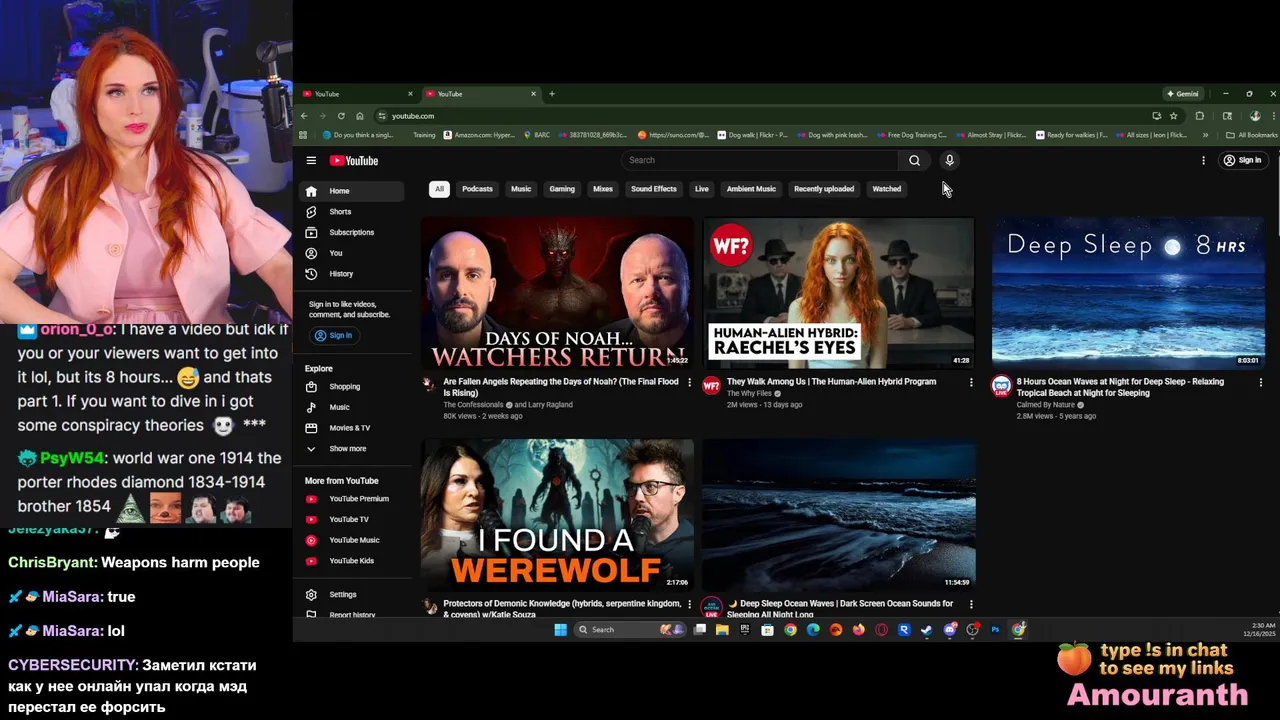Screen dimensions: 1280x720
Task: Click They Walk Among Us video title
Action: pyautogui.click(x=831, y=382)
